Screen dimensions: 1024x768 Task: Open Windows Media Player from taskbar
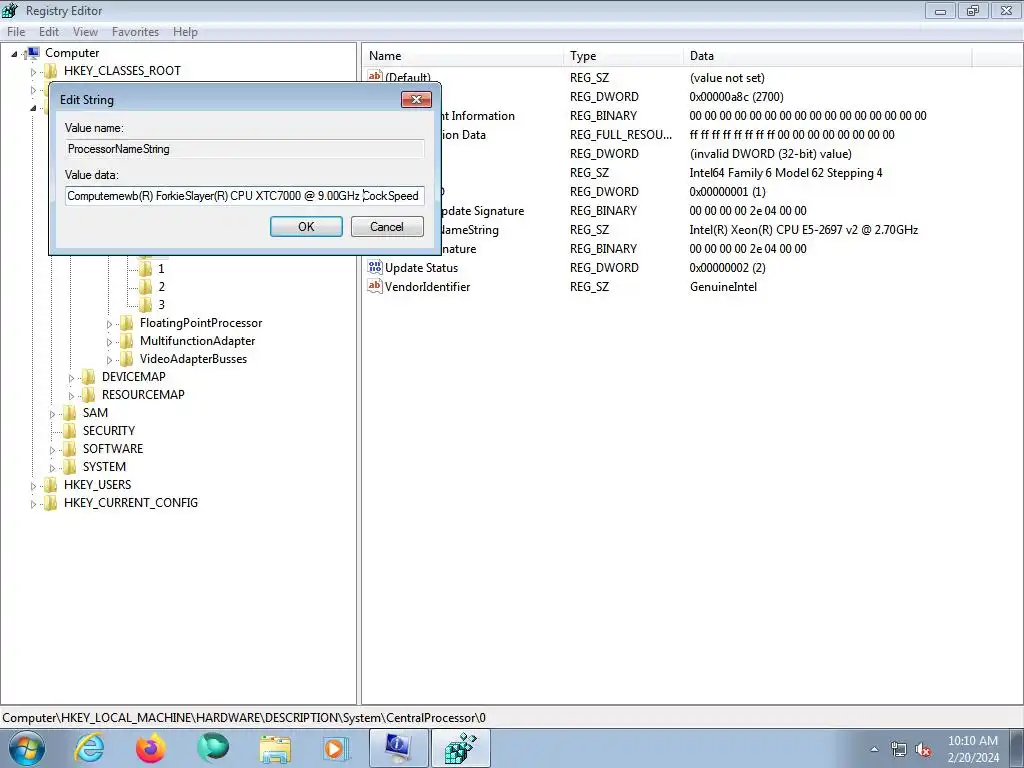coord(336,748)
